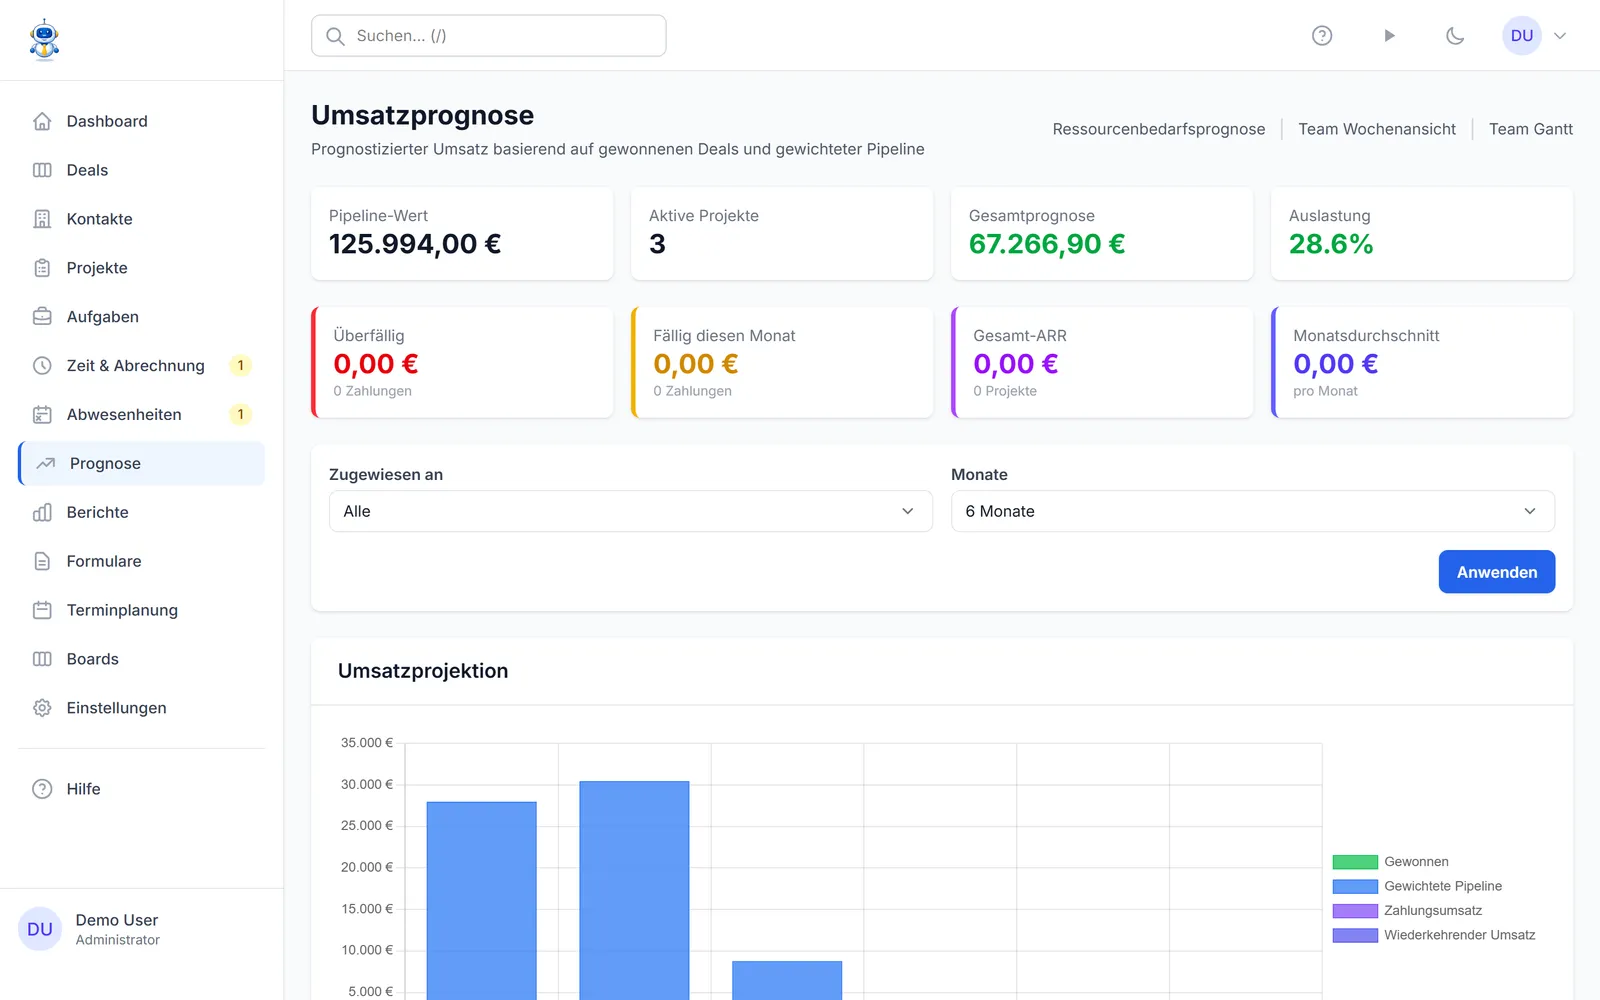Image resolution: width=1600 pixels, height=1000 pixels.
Task: Expand the user menu chevron in top bar
Action: [x=1560, y=36]
